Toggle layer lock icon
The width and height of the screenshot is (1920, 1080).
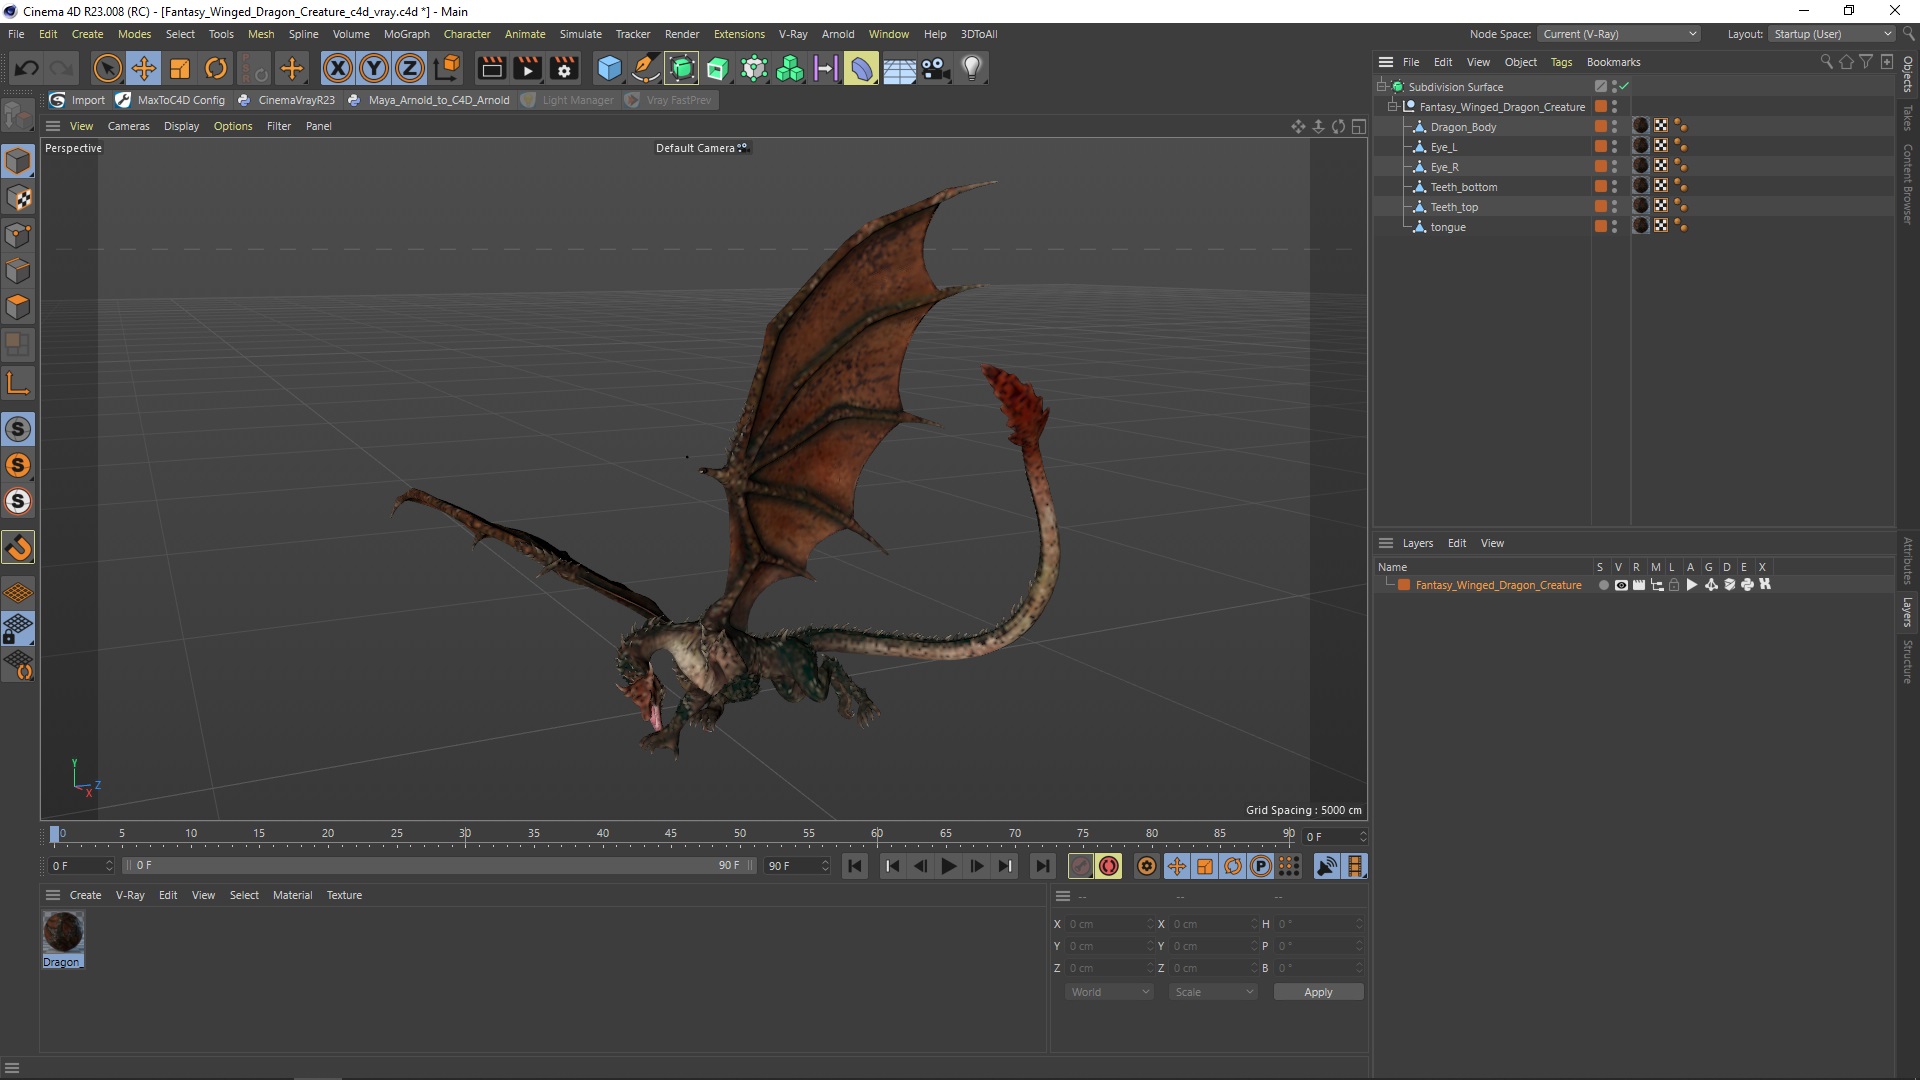click(x=1674, y=585)
